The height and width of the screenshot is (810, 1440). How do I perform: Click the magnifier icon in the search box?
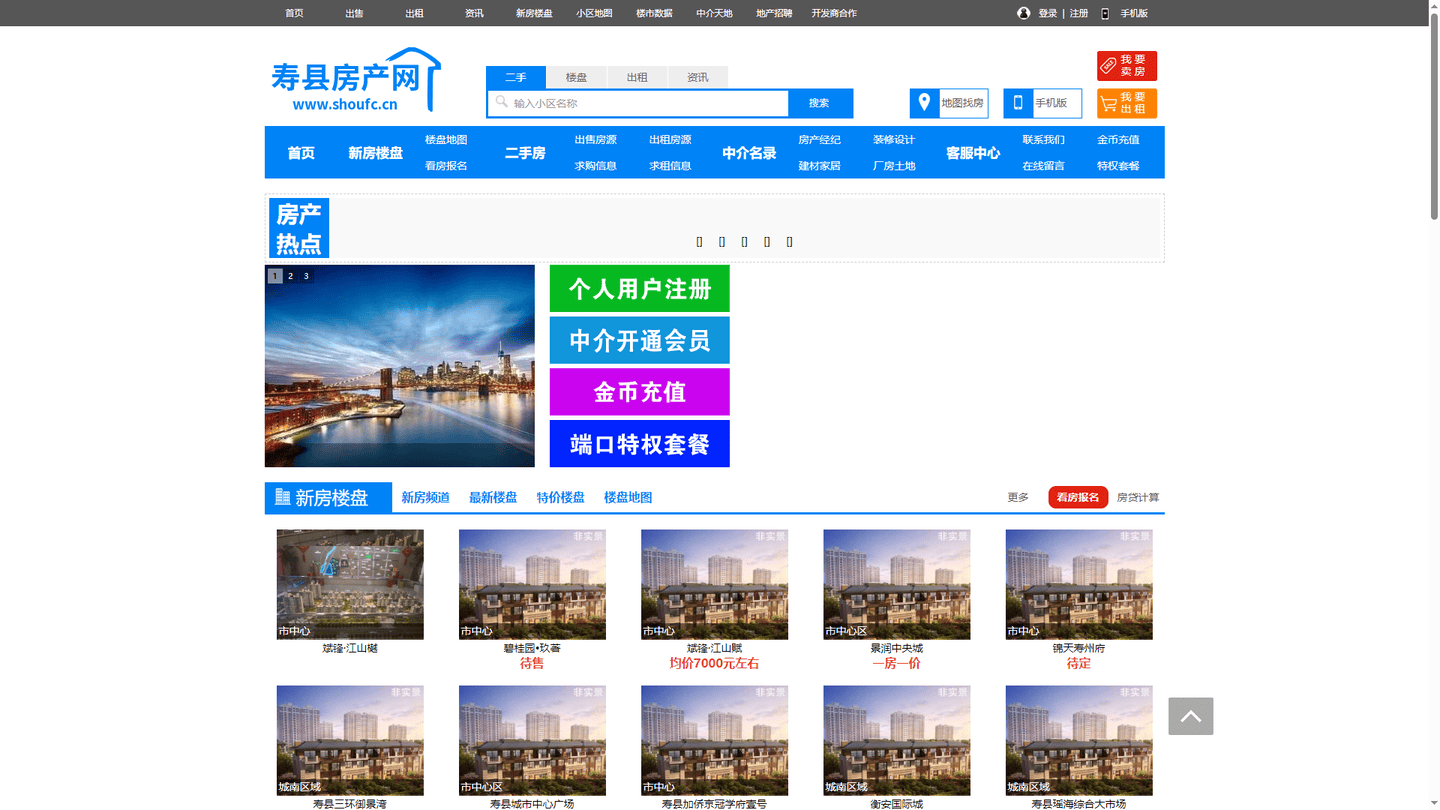pyautogui.click(x=502, y=102)
